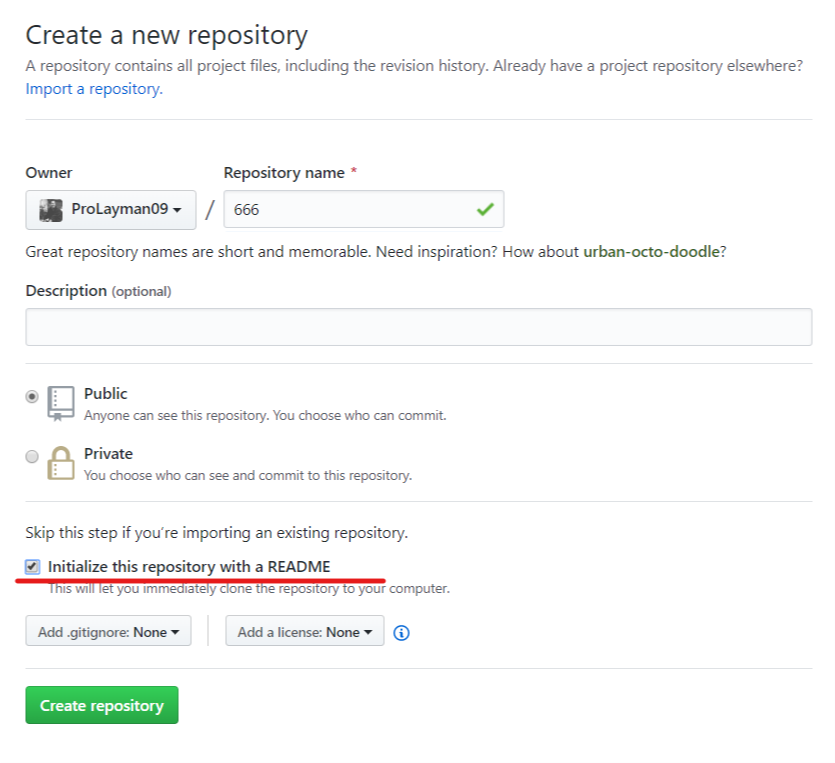
Task: Open the Add .gitignore: None dropdown
Action: [x=108, y=631]
